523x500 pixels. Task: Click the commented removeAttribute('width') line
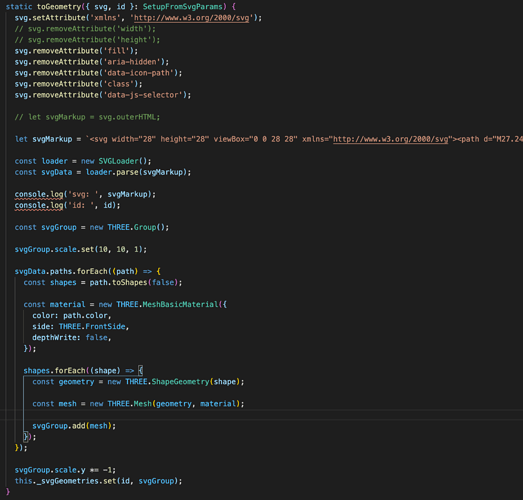click(x=85, y=29)
